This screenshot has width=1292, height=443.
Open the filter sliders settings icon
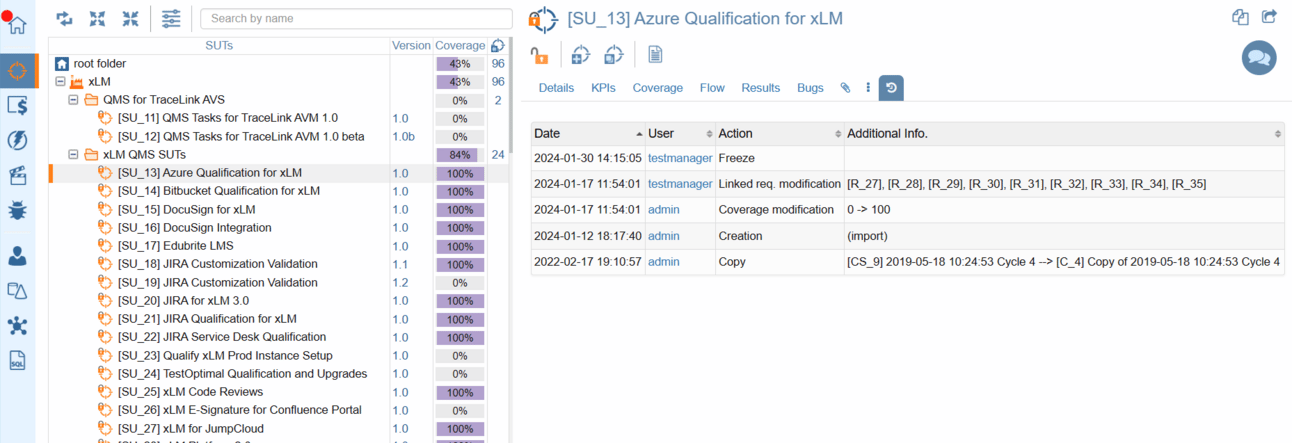(x=171, y=18)
